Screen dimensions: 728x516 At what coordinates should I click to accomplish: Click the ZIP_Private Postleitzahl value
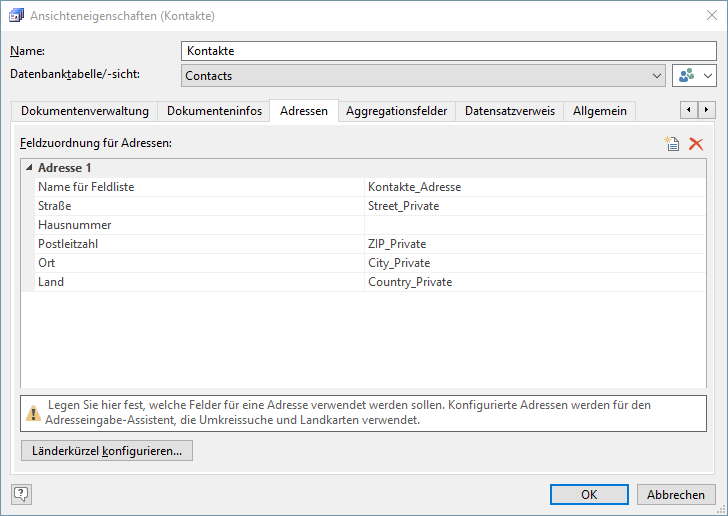point(535,244)
